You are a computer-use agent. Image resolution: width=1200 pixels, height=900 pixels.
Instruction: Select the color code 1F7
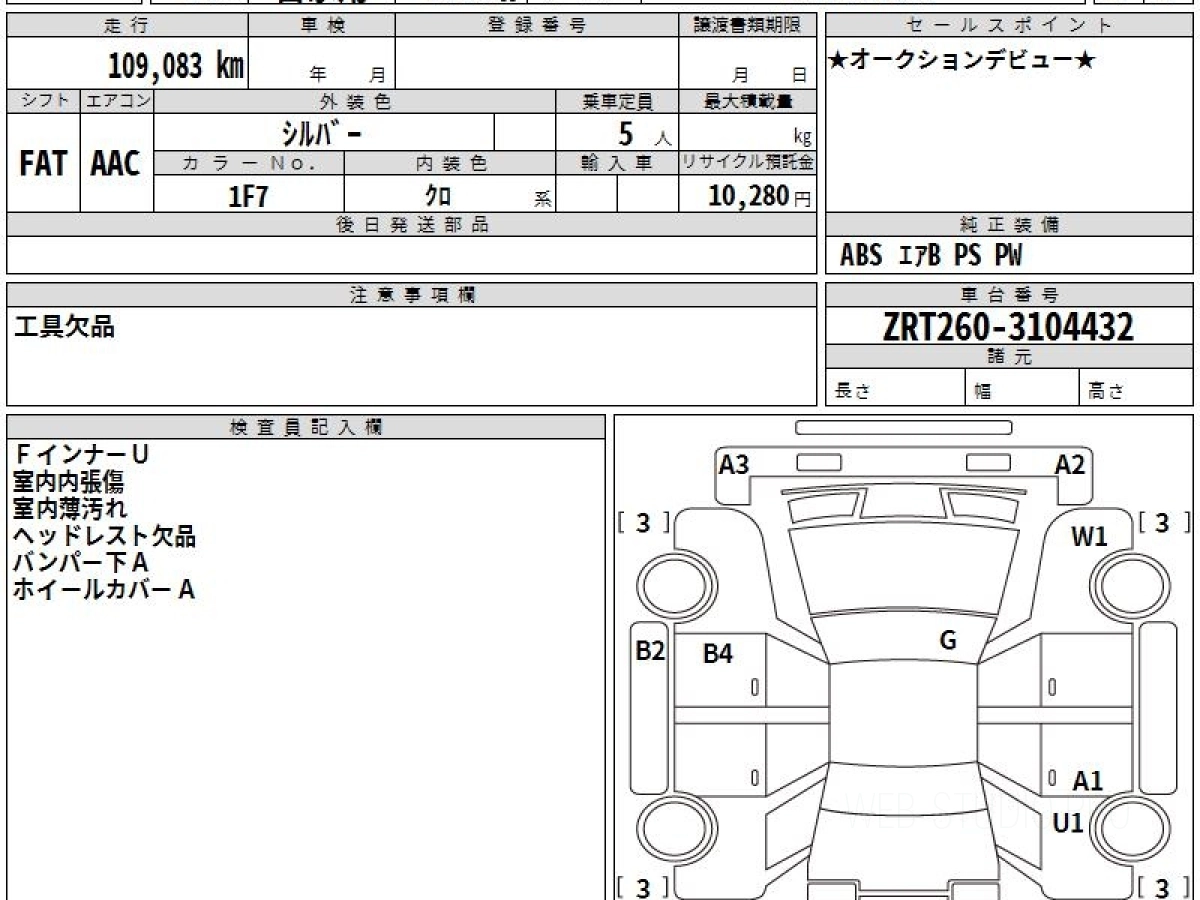point(248,196)
